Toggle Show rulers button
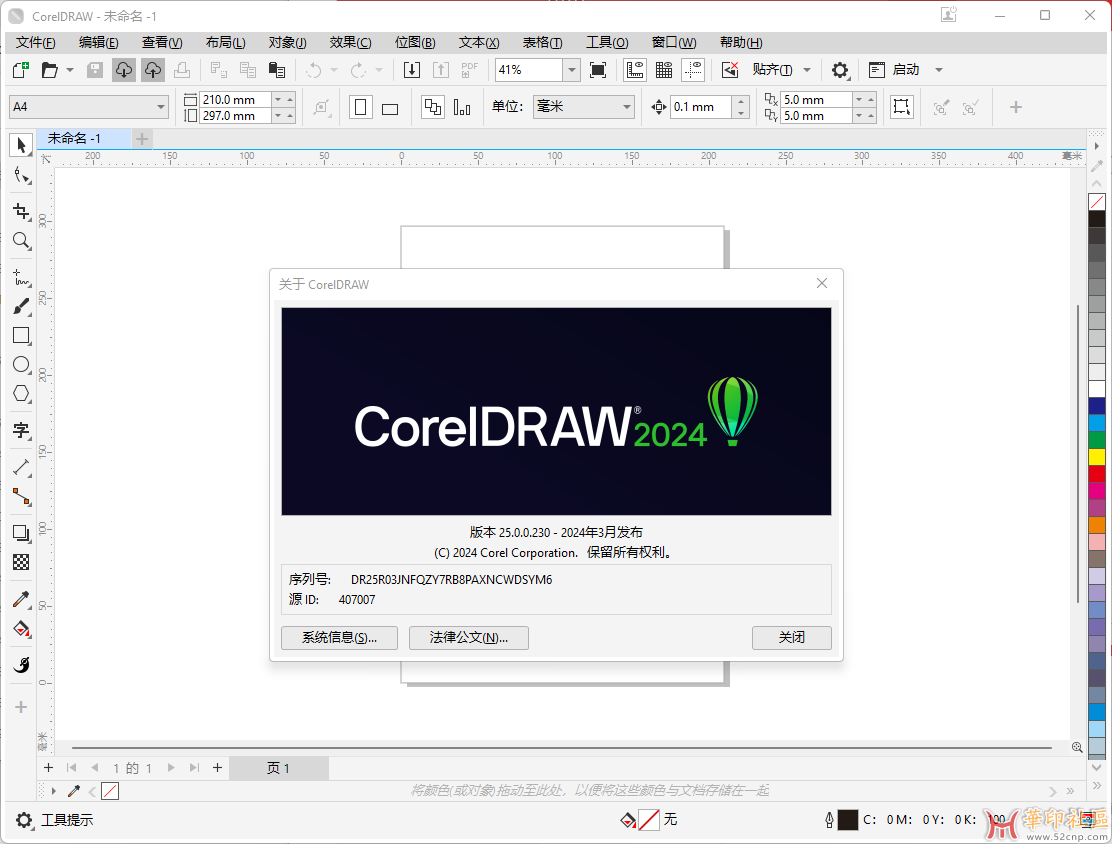This screenshot has width=1112, height=844. pyautogui.click(x=635, y=70)
